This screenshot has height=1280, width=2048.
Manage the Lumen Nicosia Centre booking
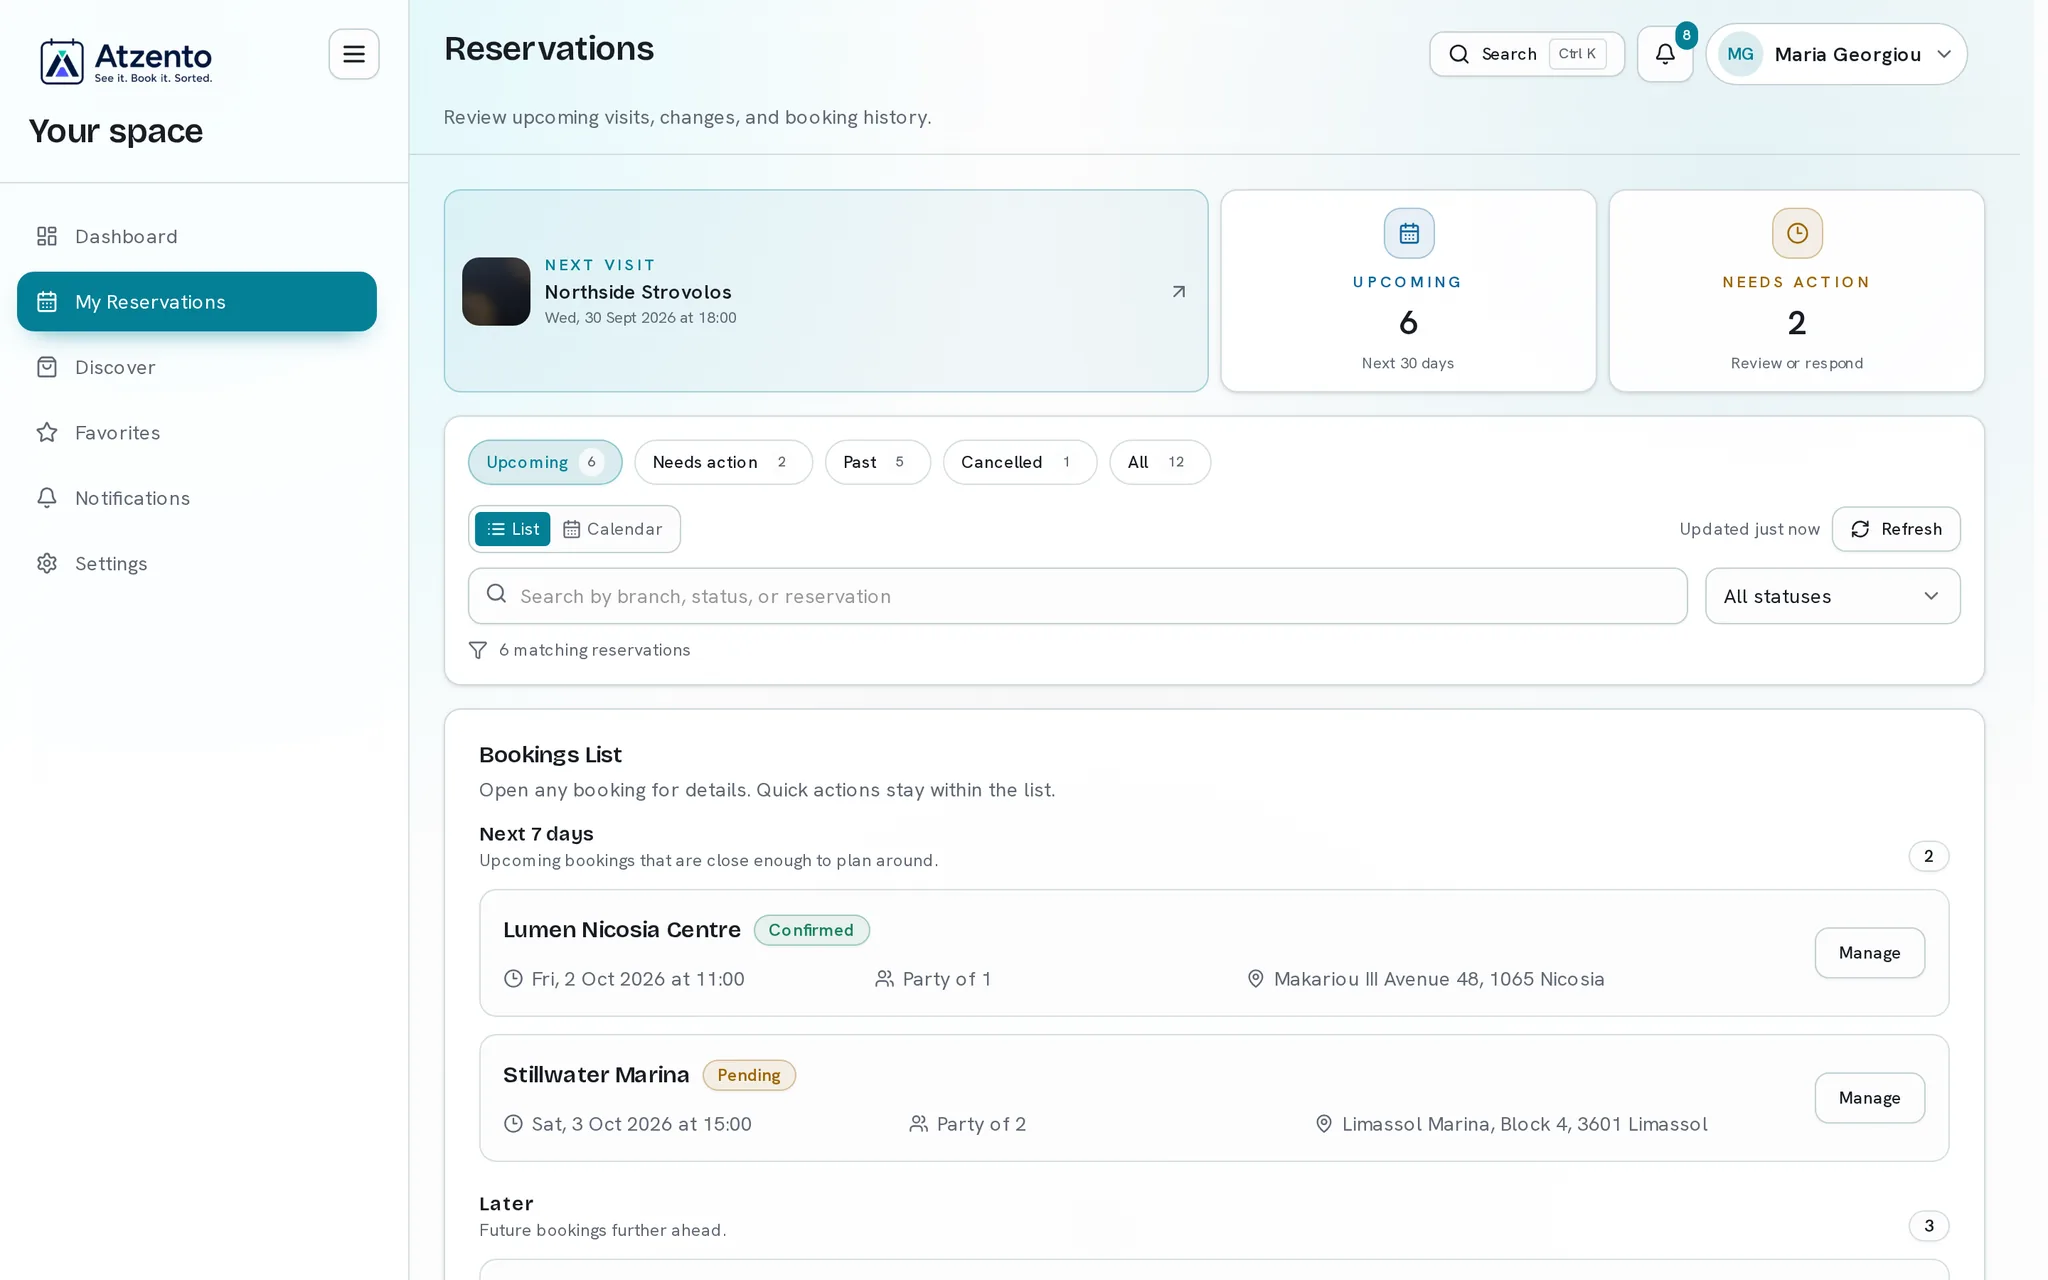pyautogui.click(x=1869, y=953)
